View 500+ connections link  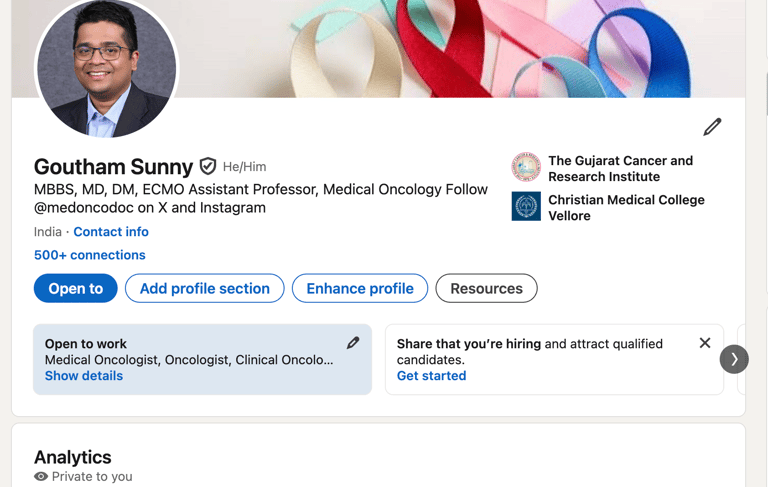coord(90,255)
